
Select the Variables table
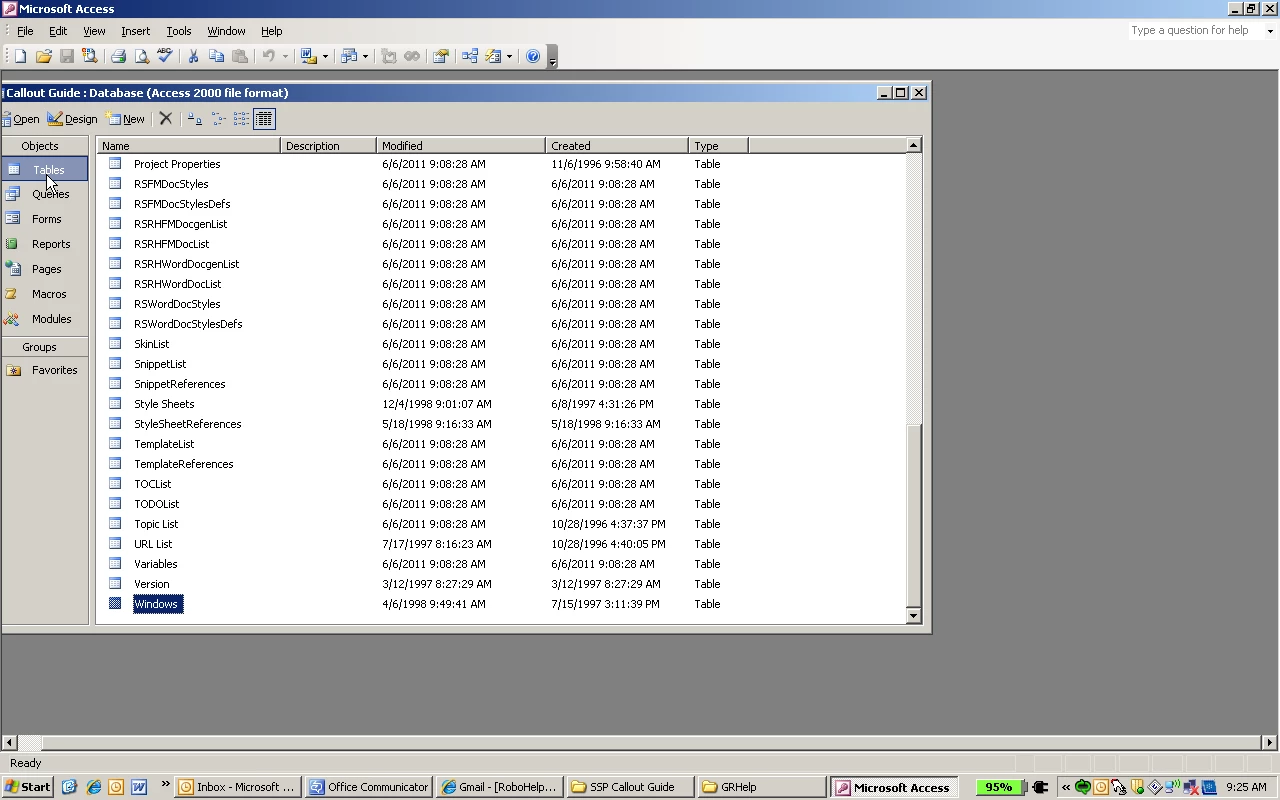(x=155, y=564)
